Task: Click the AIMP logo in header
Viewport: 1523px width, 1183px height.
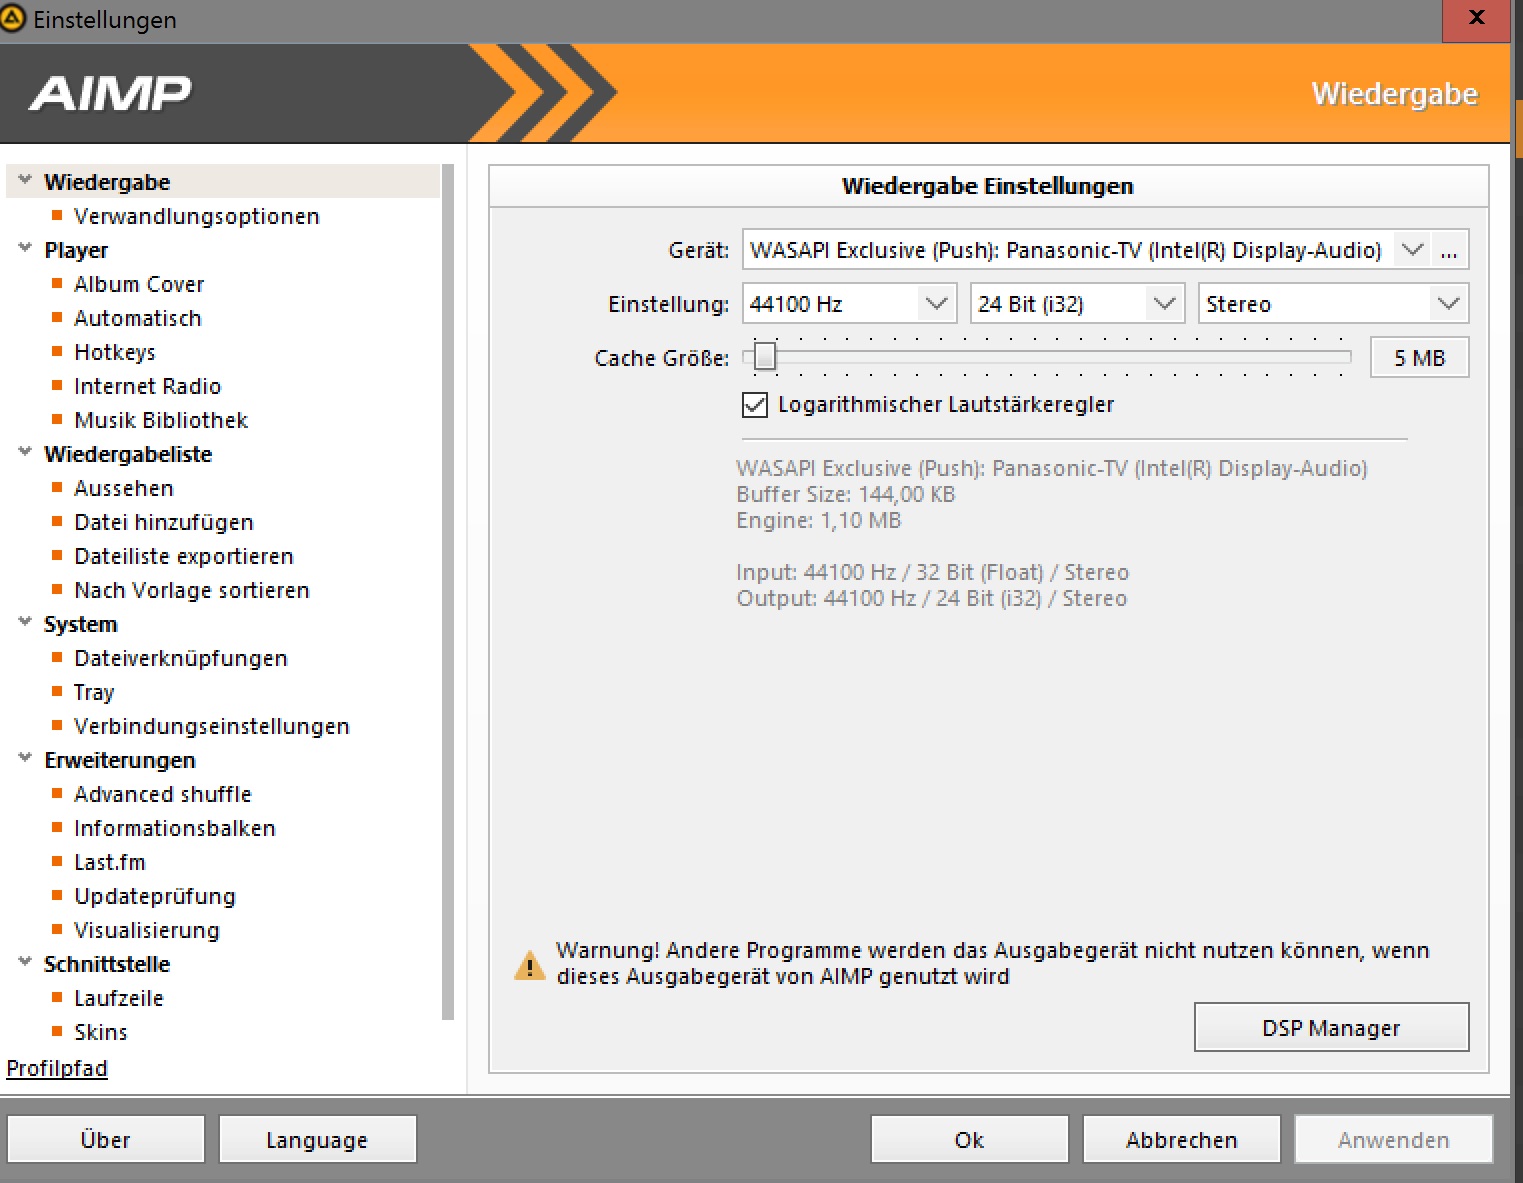Action: (110, 94)
